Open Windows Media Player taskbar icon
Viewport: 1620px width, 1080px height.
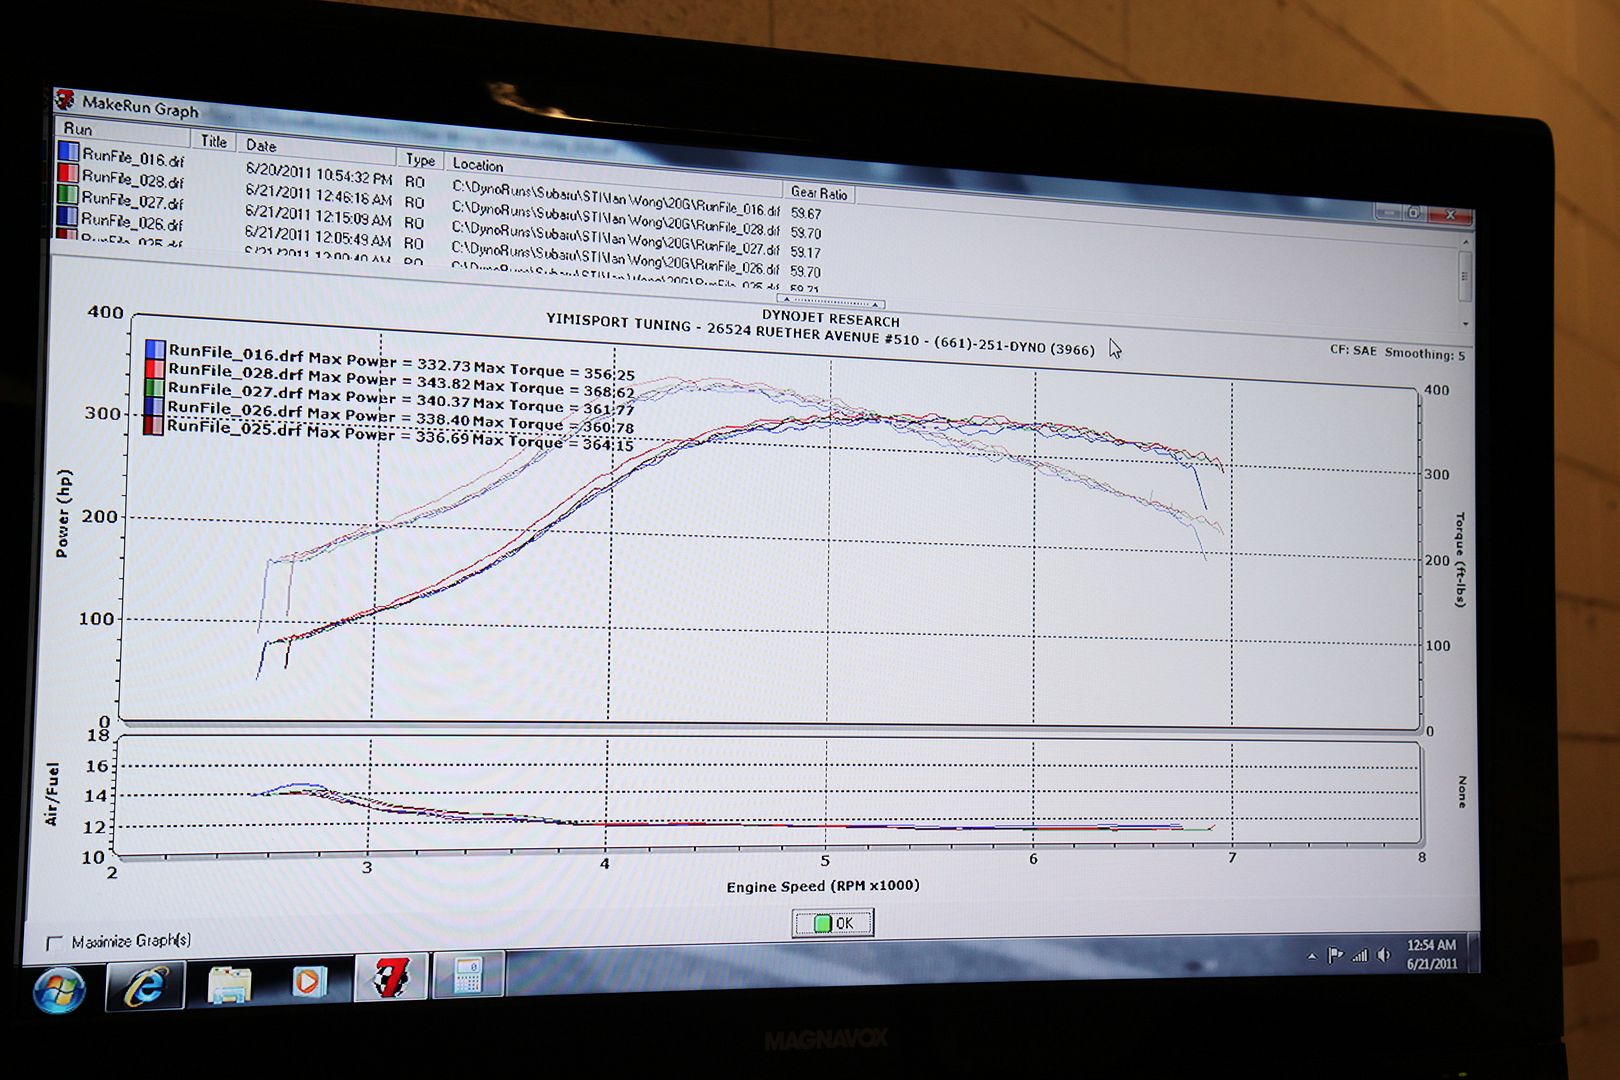coord(309,981)
